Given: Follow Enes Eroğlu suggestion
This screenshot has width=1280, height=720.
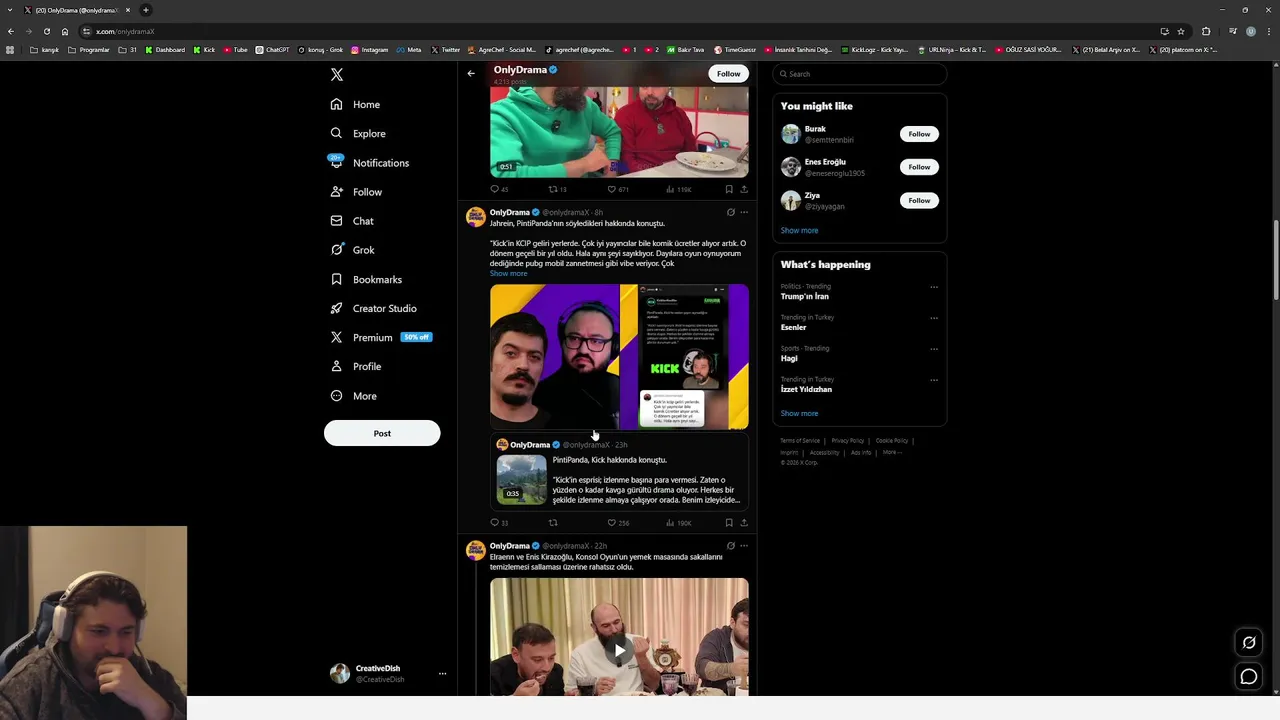Looking at the screenshot, I should 919,167.
